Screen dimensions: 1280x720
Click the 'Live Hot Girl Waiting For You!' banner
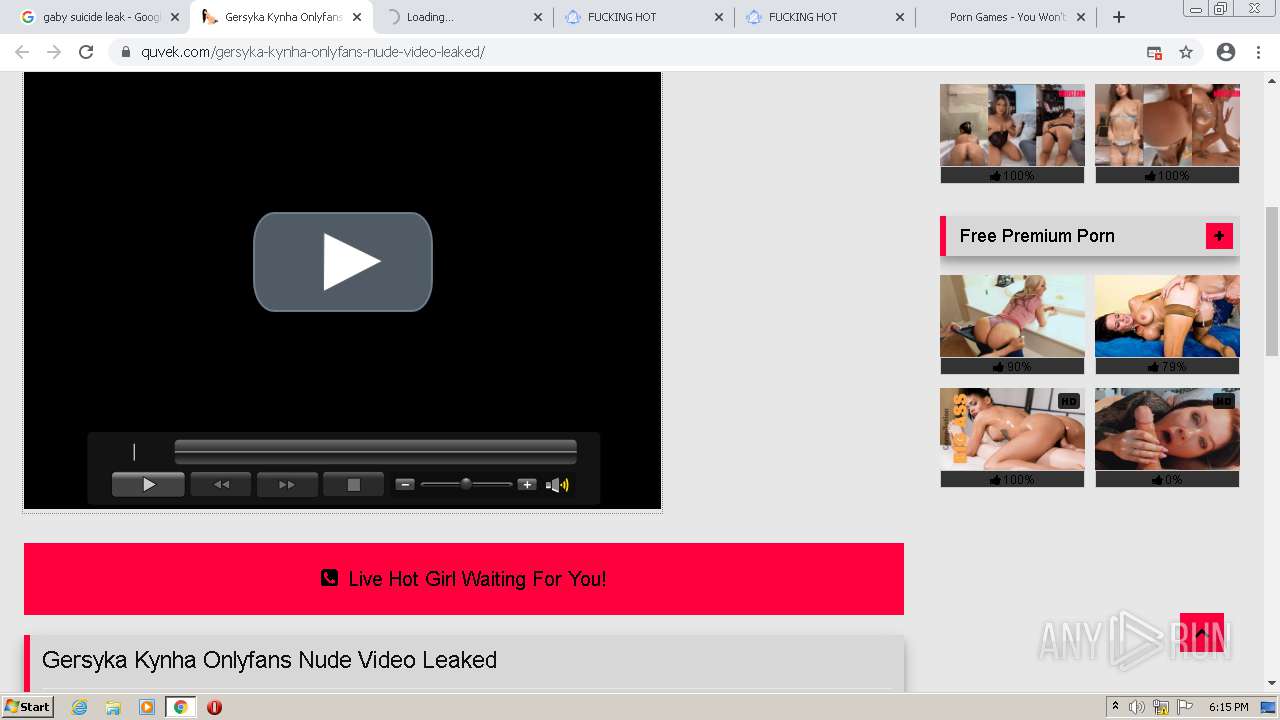point(464,579)
